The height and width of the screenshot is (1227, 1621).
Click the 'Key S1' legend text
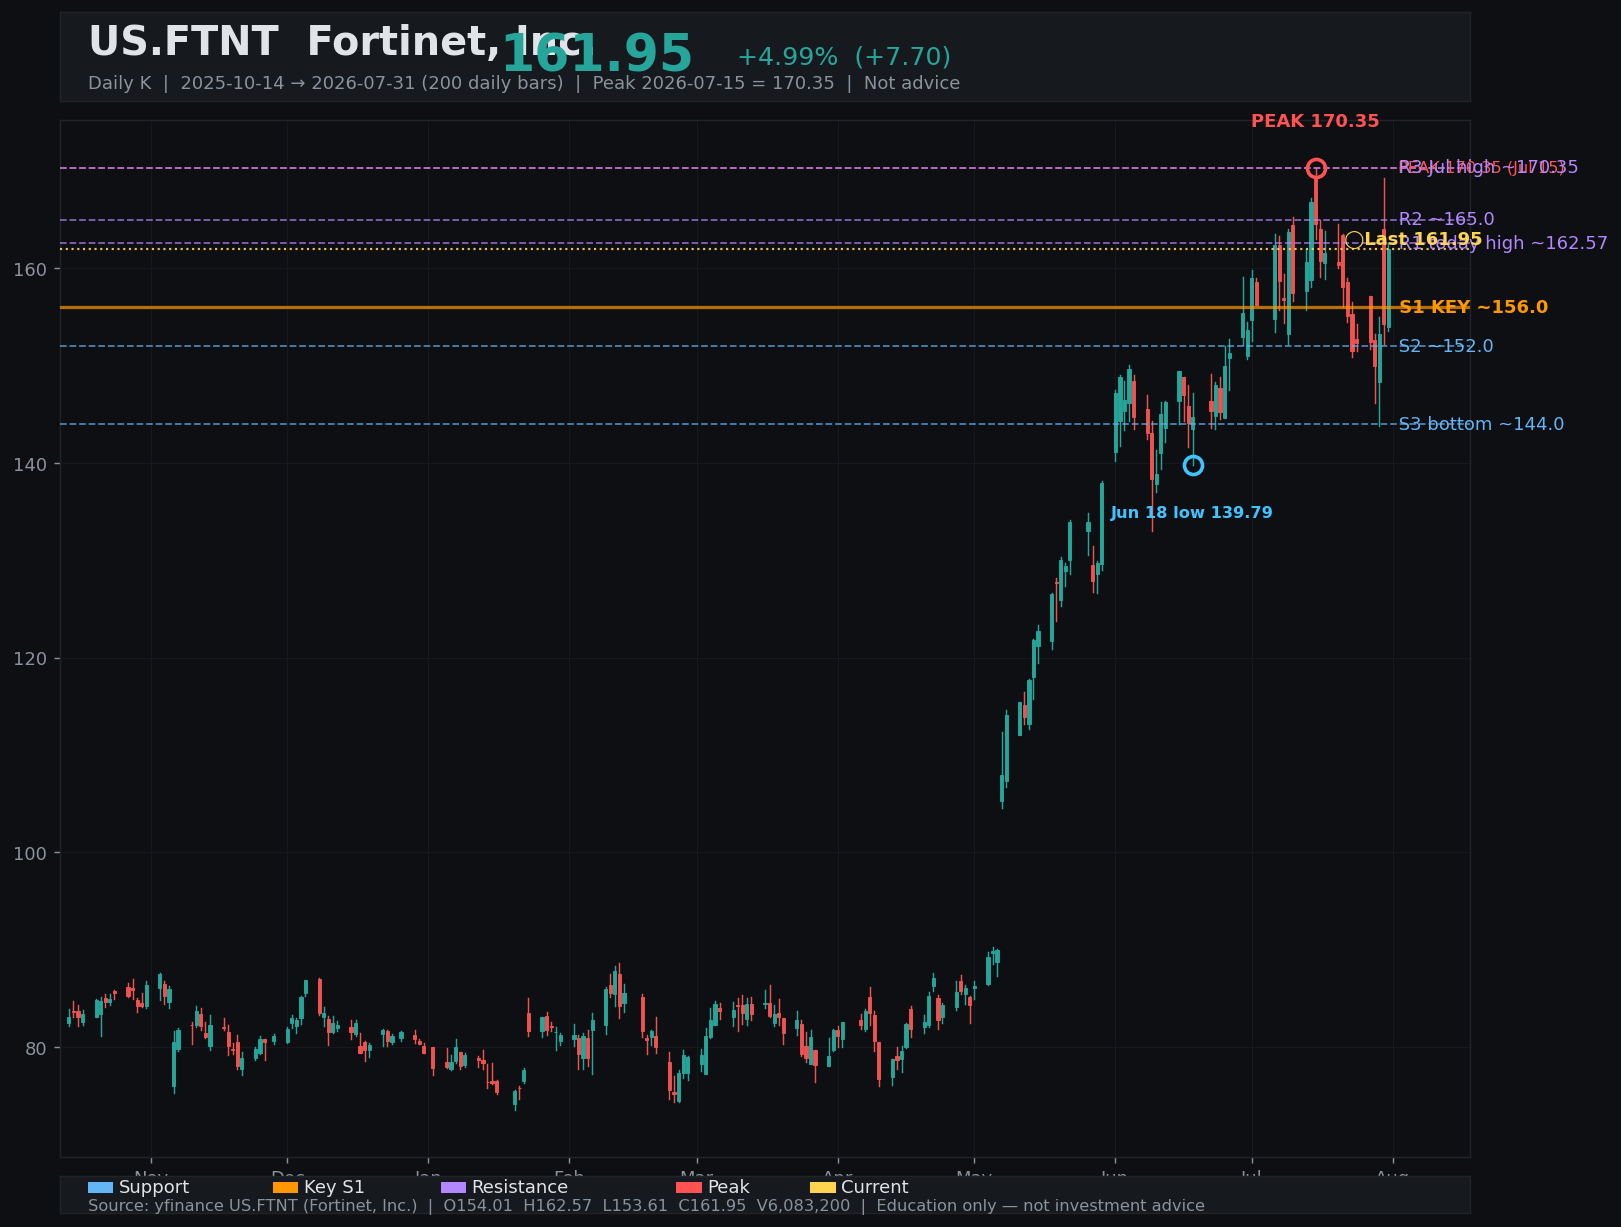(x=334, y=1187)
